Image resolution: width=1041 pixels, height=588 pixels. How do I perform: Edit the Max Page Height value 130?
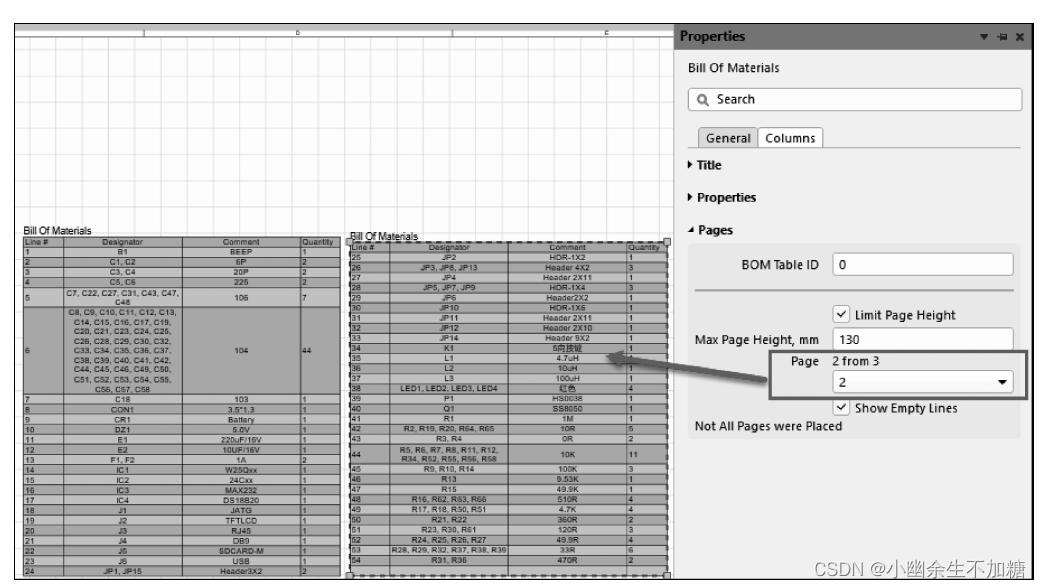click(923, 340)
